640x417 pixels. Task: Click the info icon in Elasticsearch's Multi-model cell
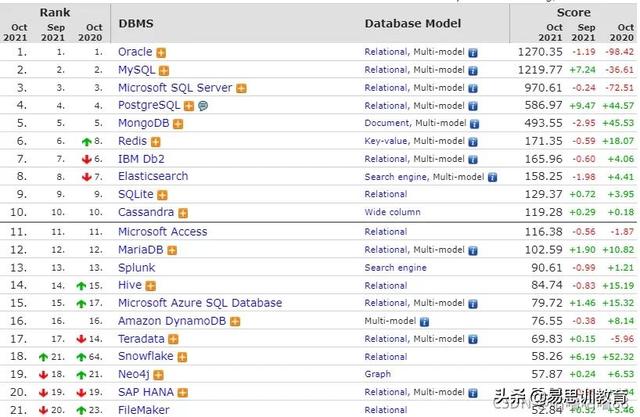pos(490,177)
